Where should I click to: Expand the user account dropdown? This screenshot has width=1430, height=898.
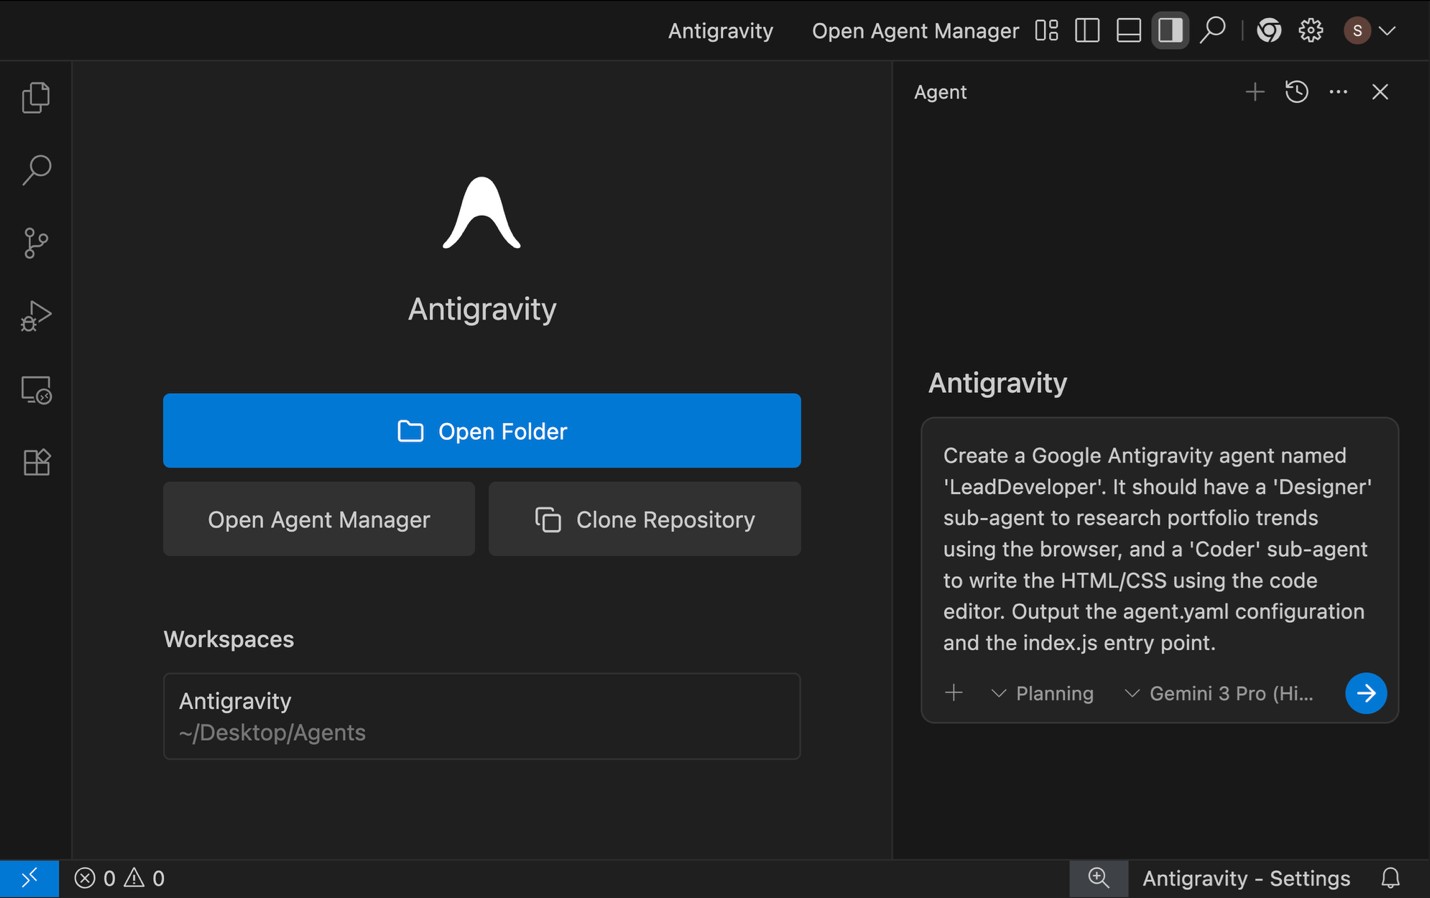(x=1370, y=31)
